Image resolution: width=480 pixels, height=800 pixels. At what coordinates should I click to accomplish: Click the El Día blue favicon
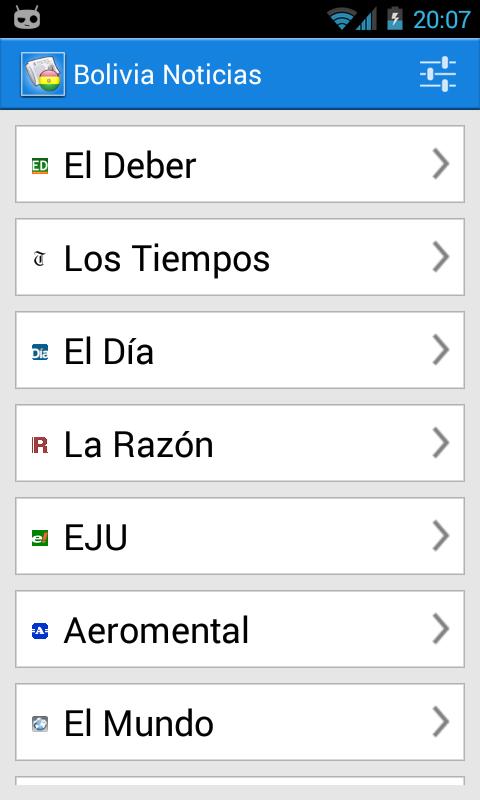pos(40,352)
